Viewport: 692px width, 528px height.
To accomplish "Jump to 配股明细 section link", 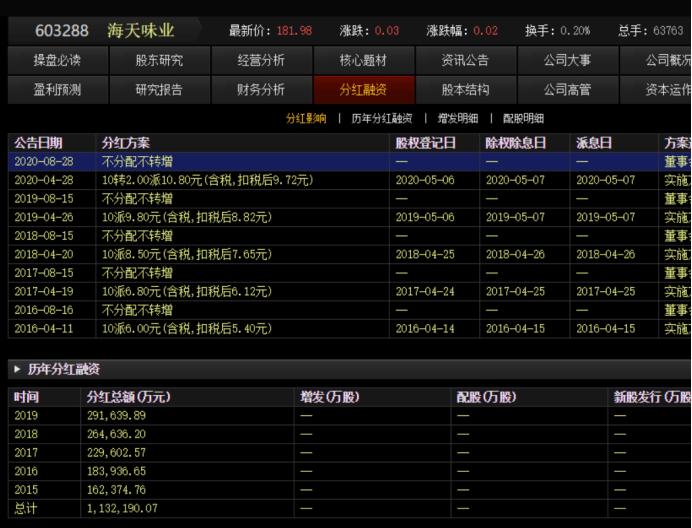I will pos(523,118).
